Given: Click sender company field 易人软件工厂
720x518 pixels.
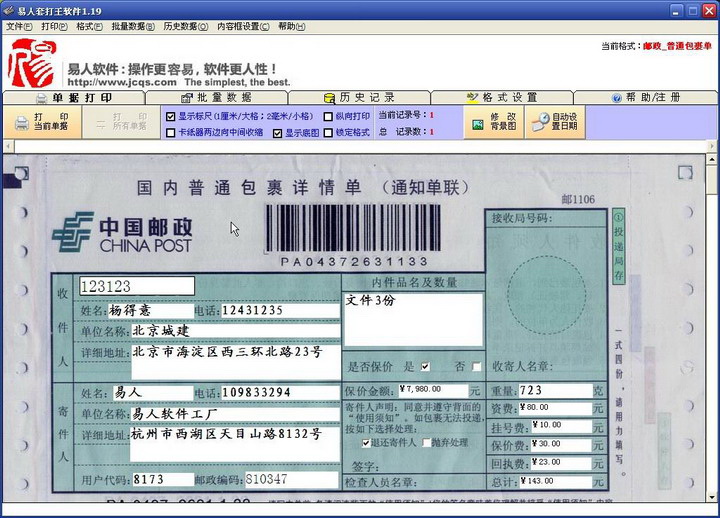Looking at the screenshot, I should [235, 414].
